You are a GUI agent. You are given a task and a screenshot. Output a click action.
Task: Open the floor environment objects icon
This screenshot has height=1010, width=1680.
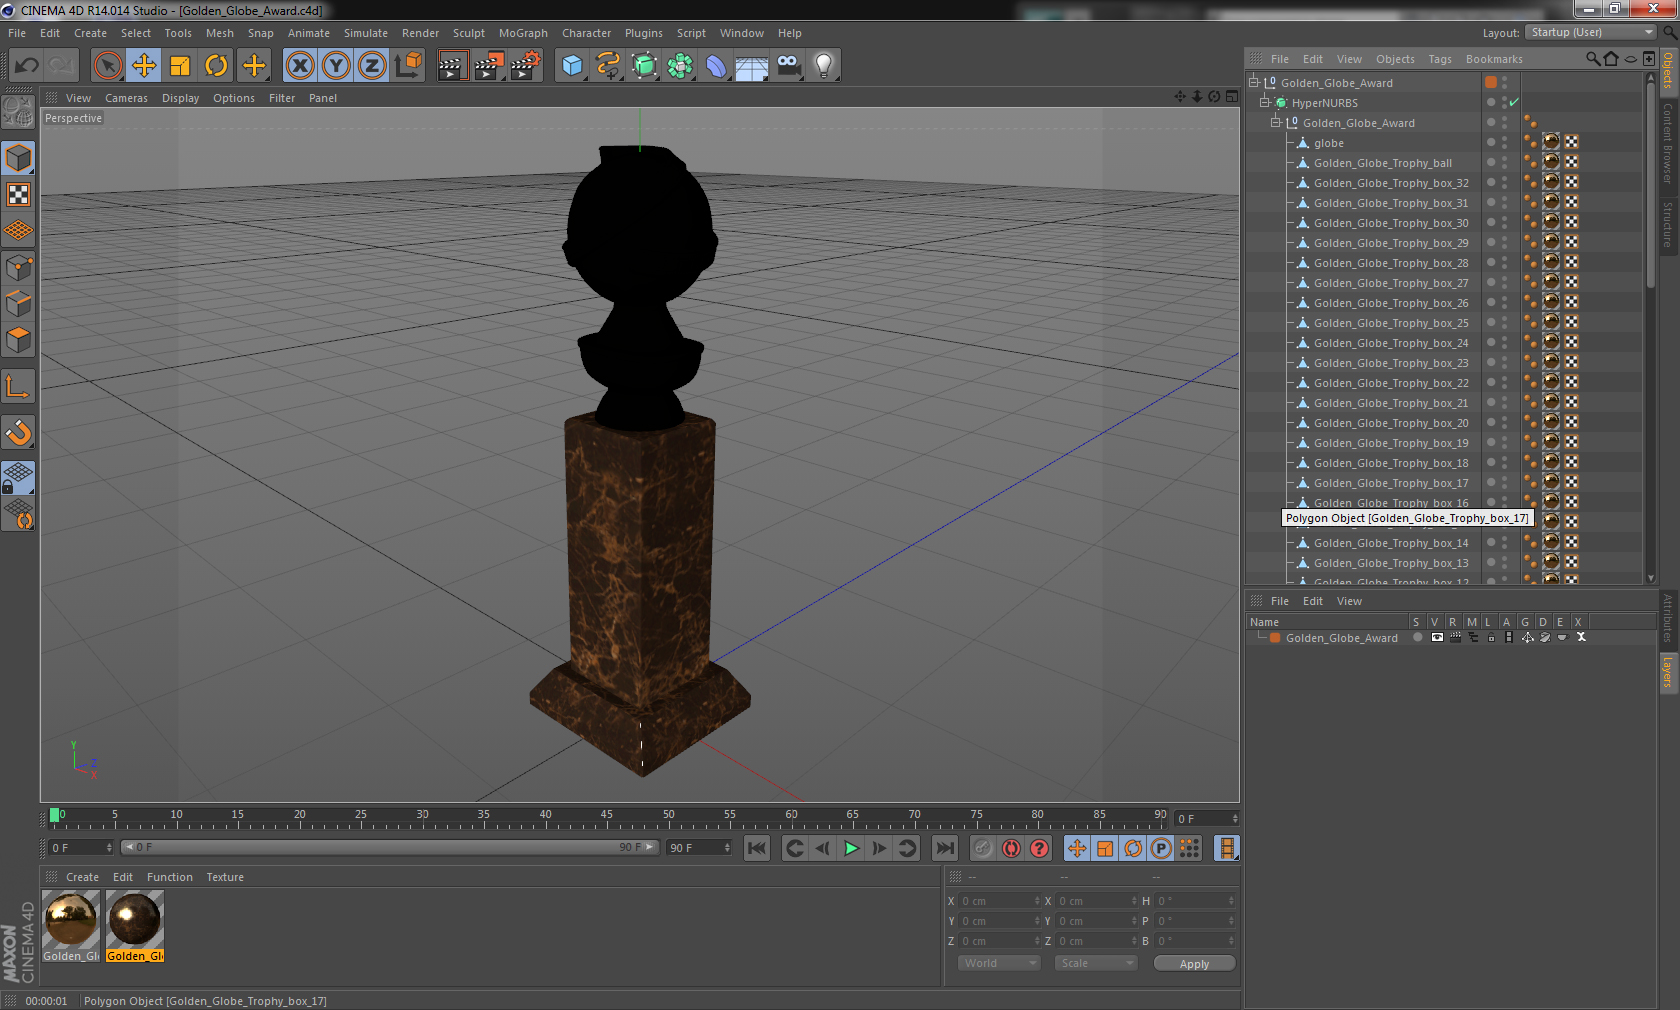pyautogui.click(x=752, y=66)
